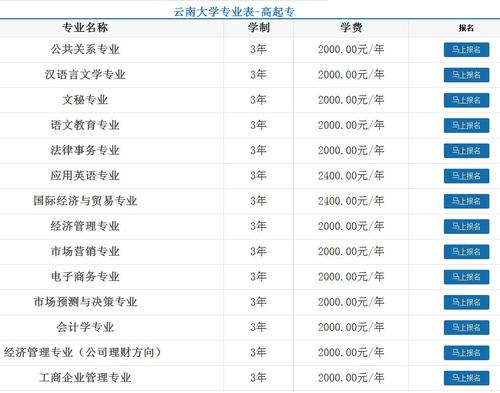Select the 国际经济与贸易专业 major name
Screen dimensions: 500x393
[x=85, y=201]
